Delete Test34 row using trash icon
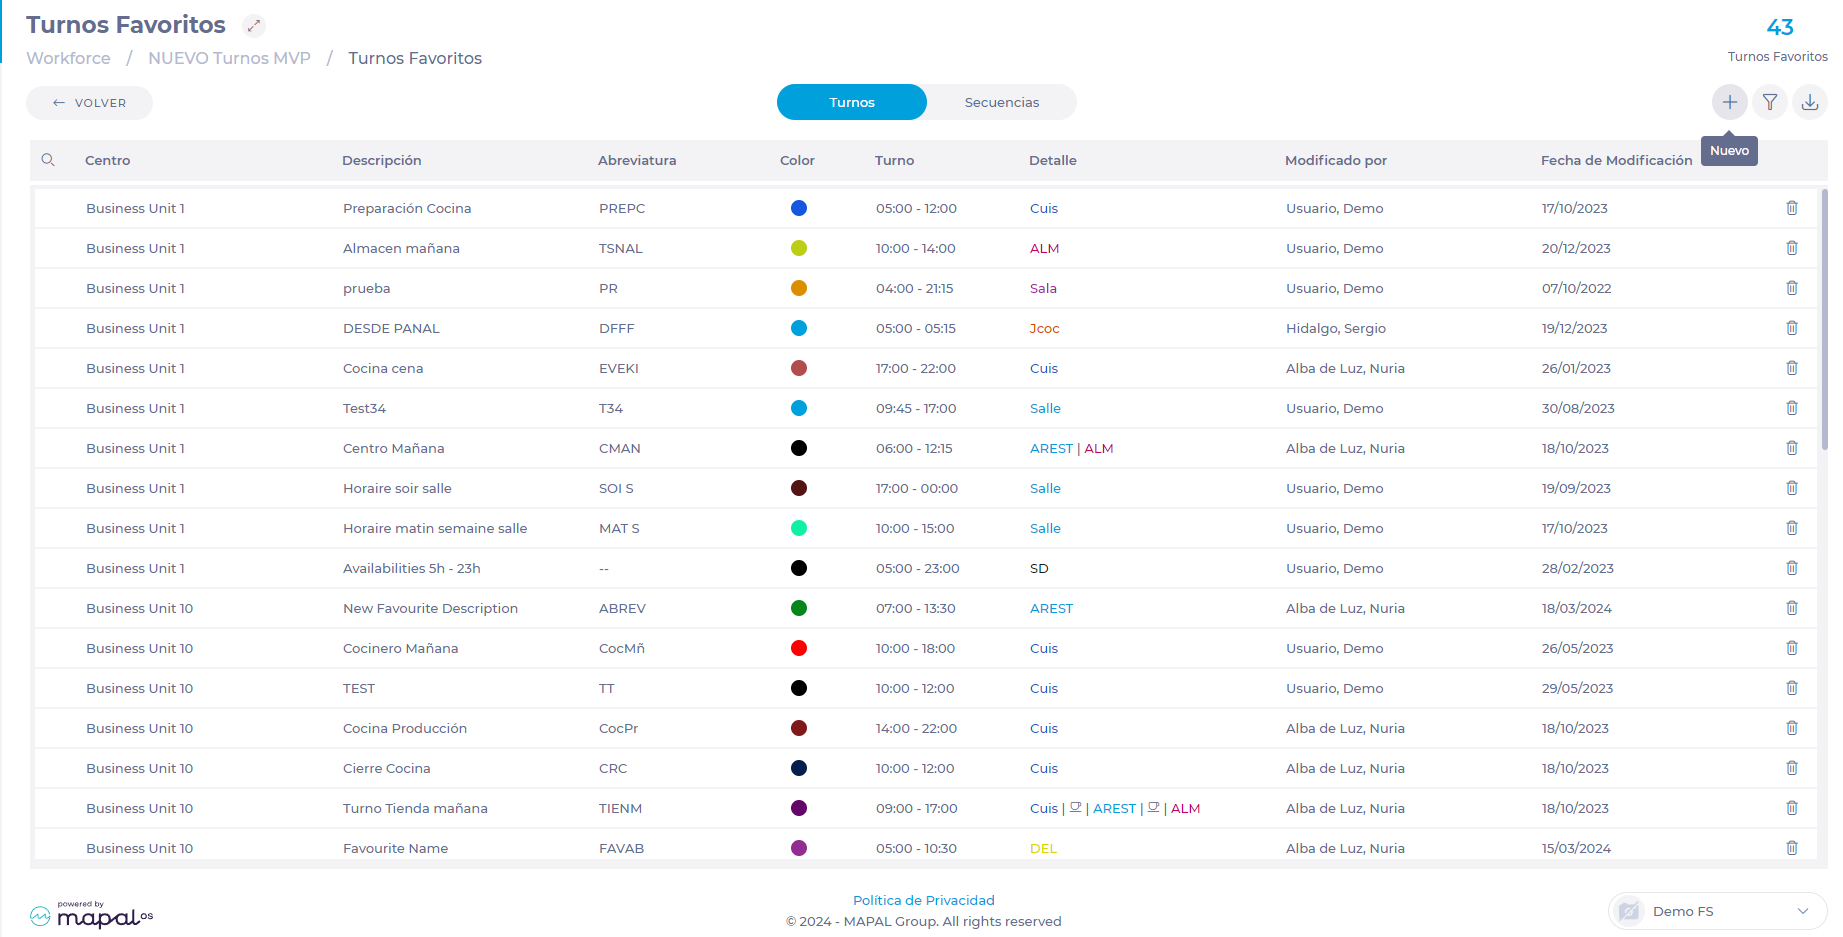Image resolution: width=1843 pixels, height=937 pixels. (1792, 408)
